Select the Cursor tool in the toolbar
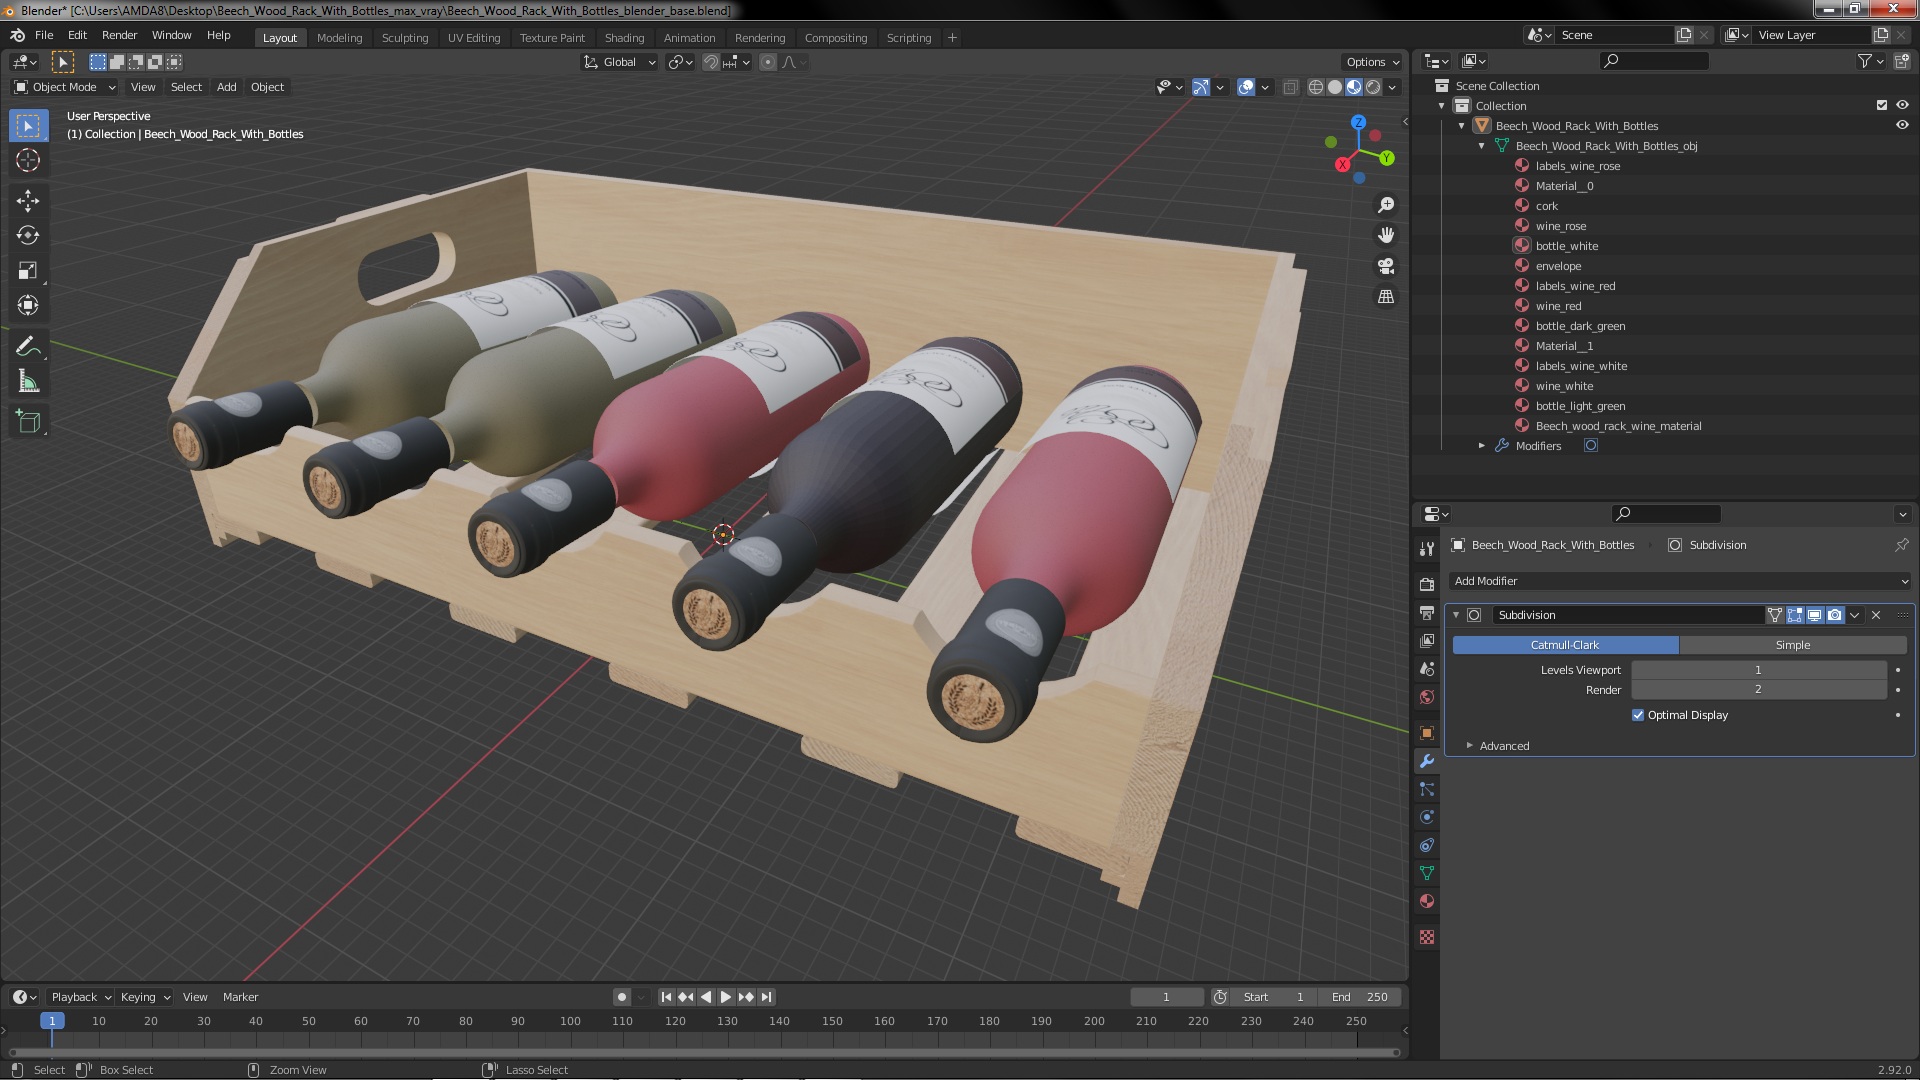This screenshot has width=1920, height=1080. (x=28, y=160)
